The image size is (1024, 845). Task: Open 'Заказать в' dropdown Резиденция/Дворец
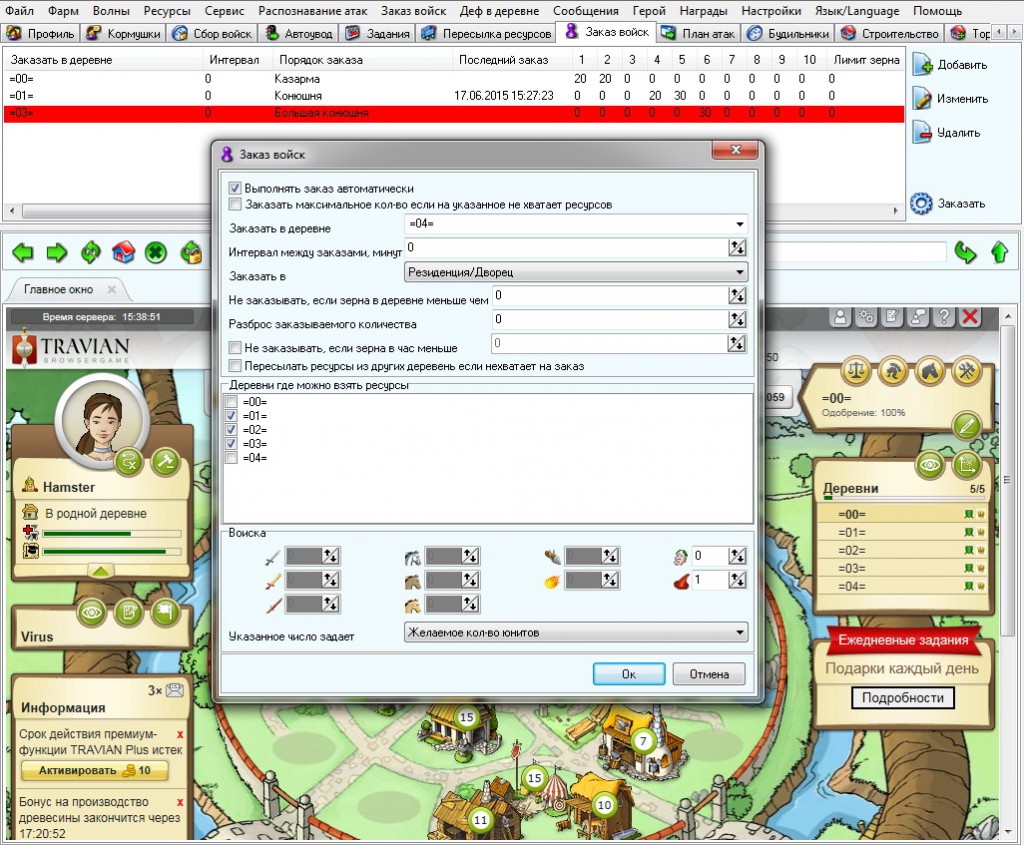pyautogui.click(x=576, y=272)
